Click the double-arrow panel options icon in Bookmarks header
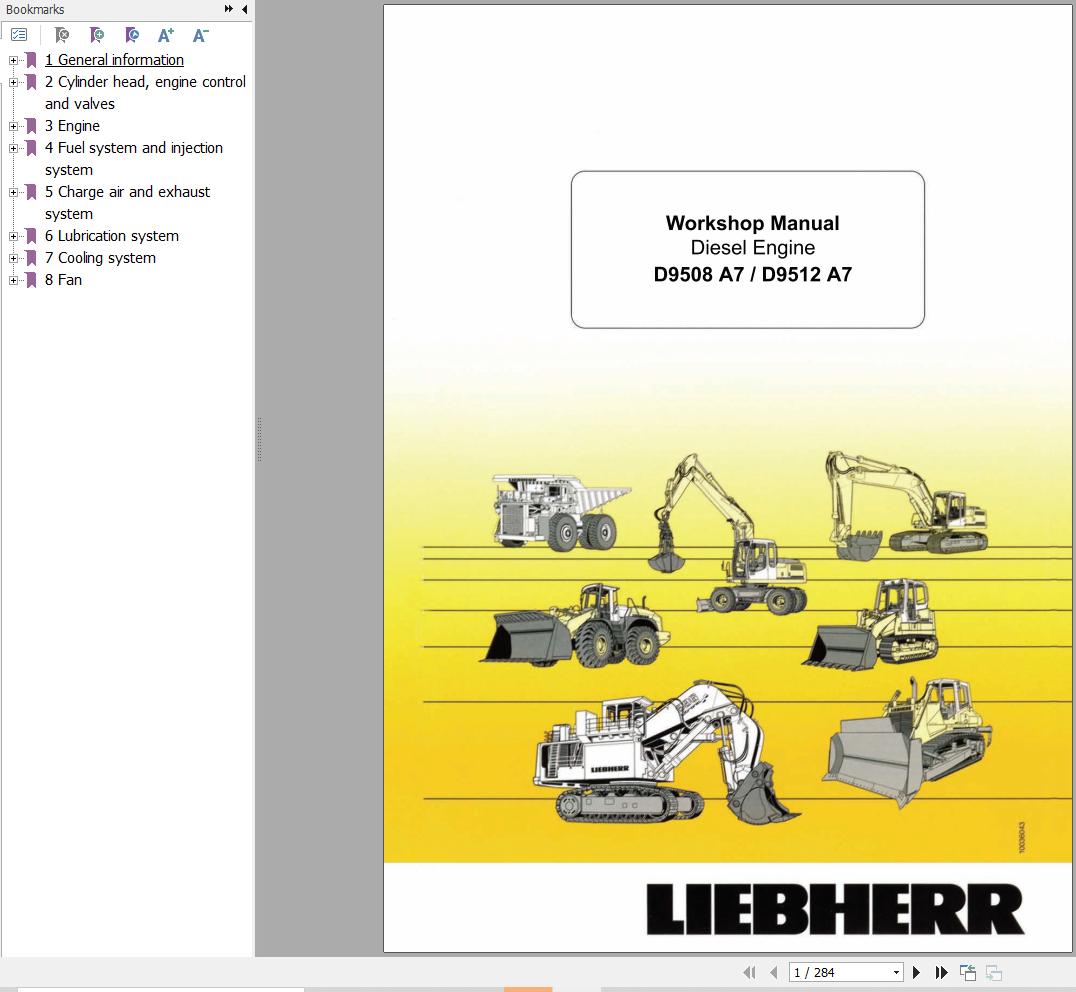1076x992 pixels. [229, 9]
